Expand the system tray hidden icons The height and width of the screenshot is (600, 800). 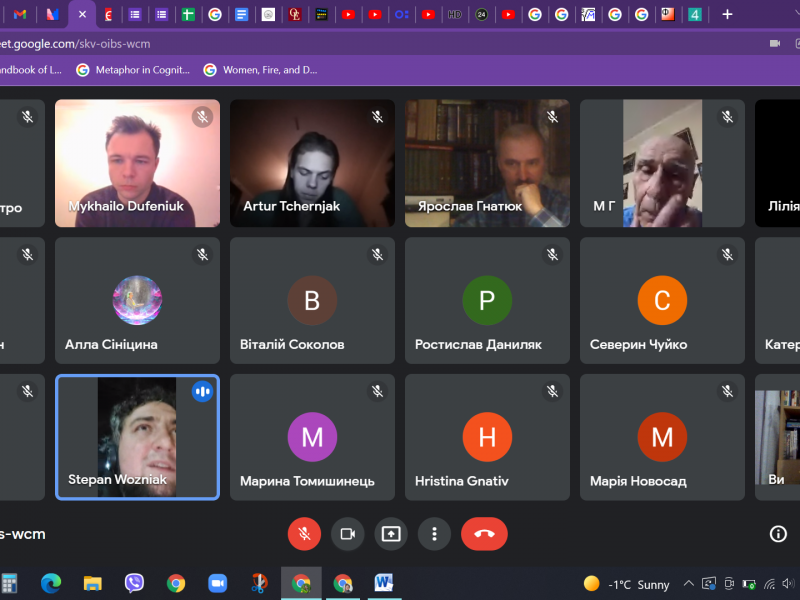(x=688, y=584)
